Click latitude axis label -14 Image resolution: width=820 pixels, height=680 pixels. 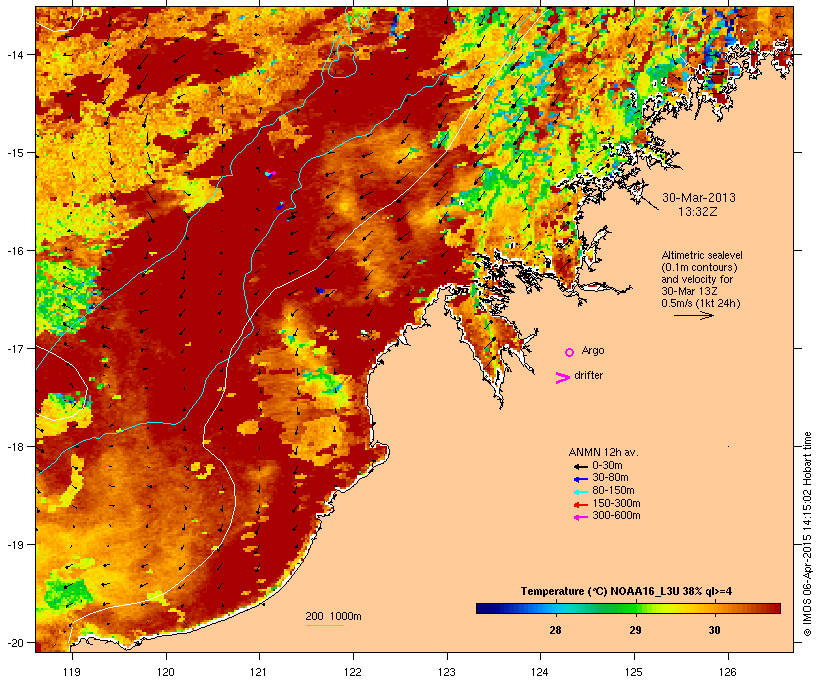coord(14,54)
